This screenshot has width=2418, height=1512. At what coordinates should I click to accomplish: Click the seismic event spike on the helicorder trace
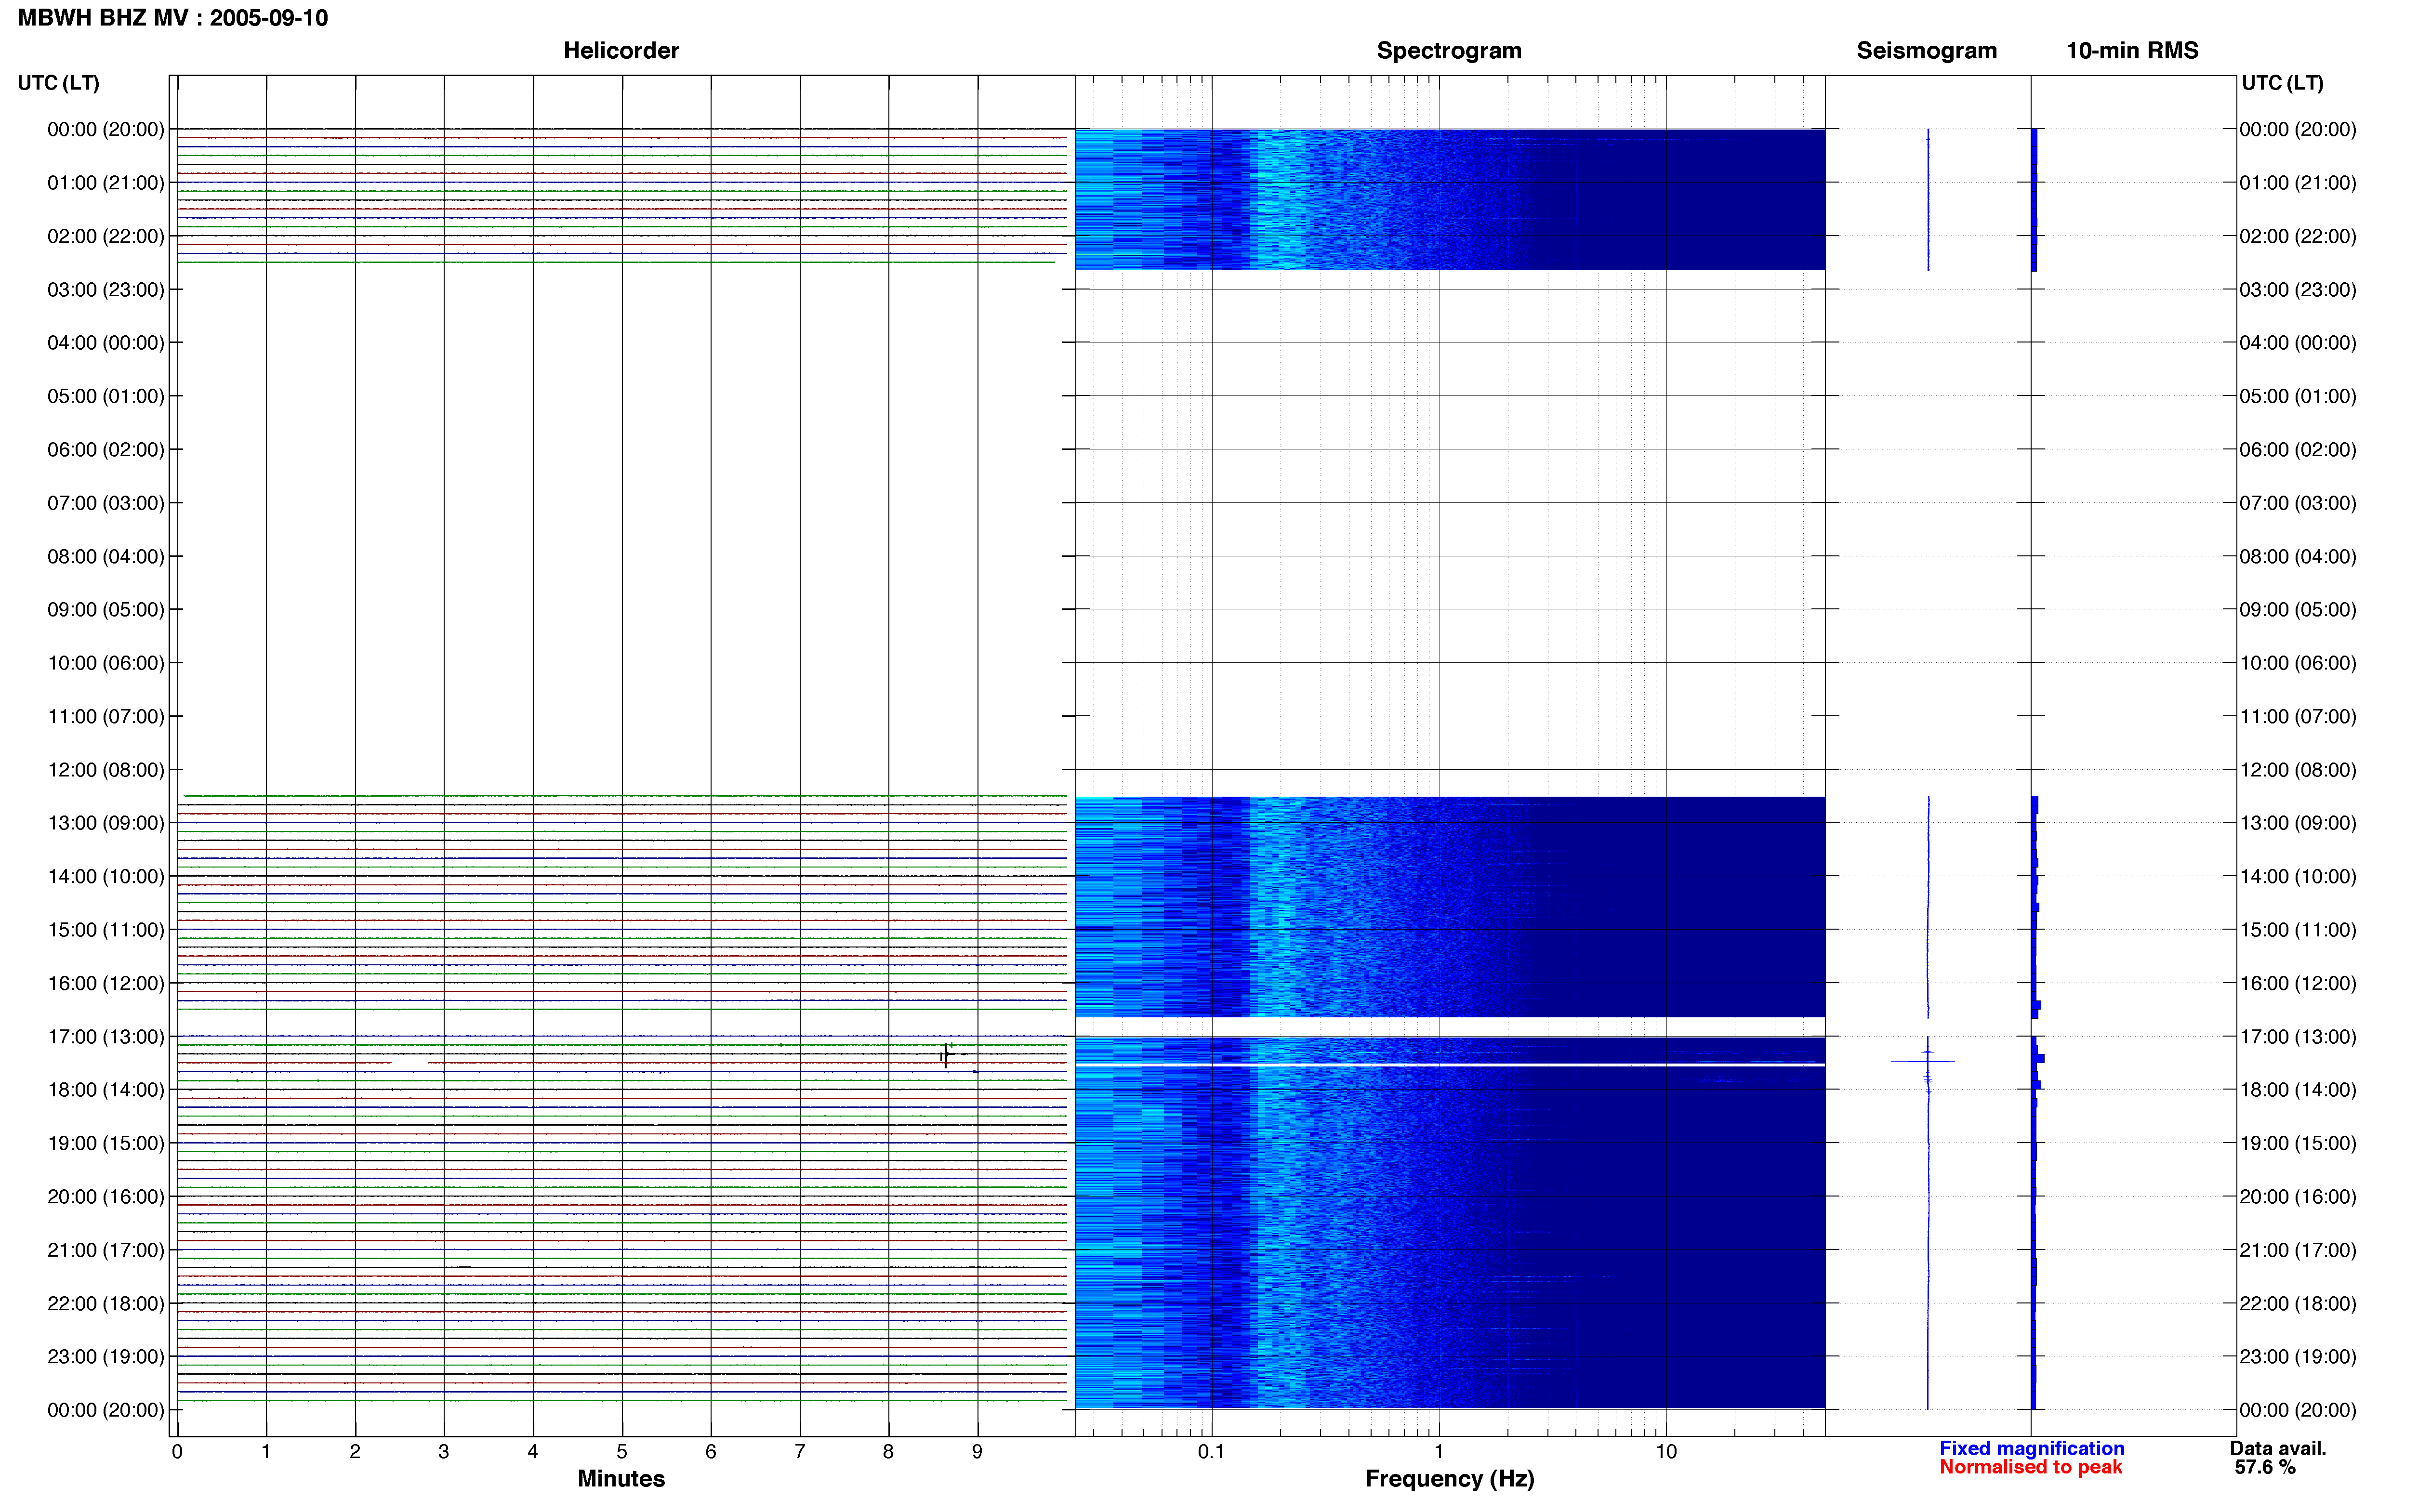pyautogui.click(x=946, y=1055)
